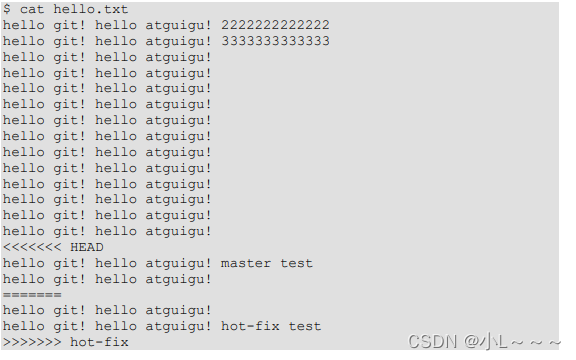Viewport: 576px width, 360px height.
Task: Click the ">>>>>>> hot-fix" conflict marker
Action: click(x=66, y=342)
